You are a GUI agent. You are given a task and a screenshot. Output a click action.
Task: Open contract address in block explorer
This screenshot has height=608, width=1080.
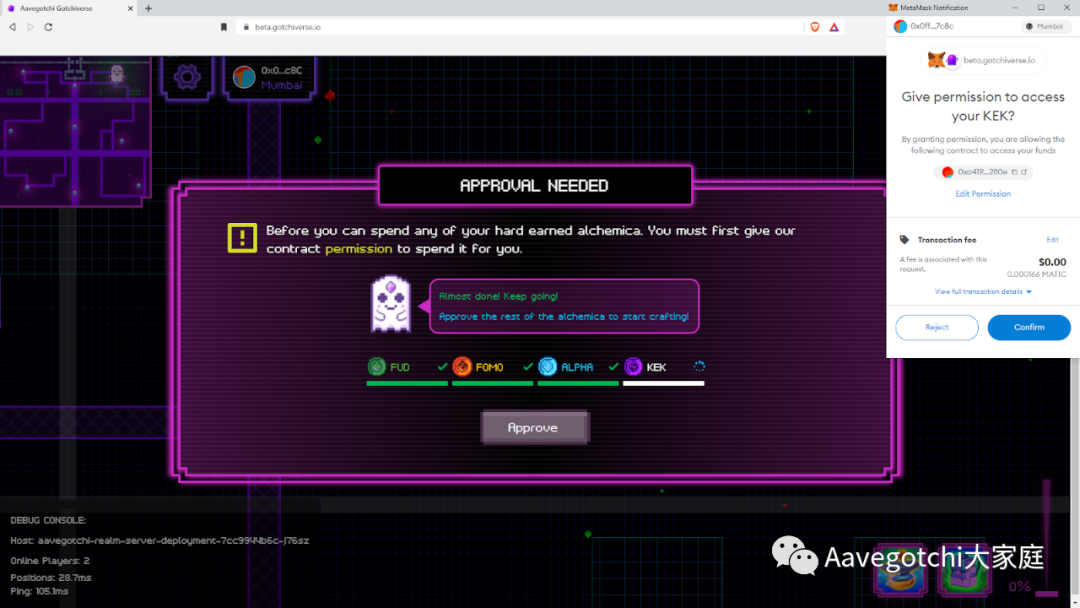(x=1024, y=172)
